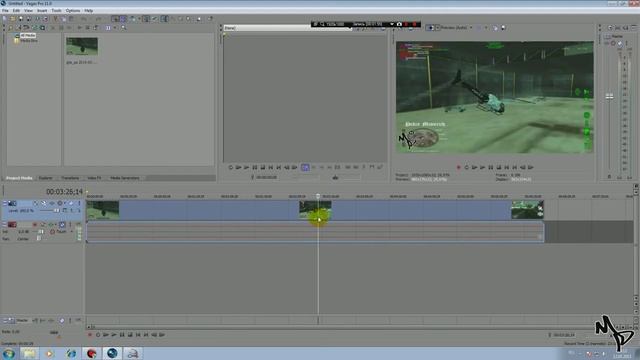Click Copy Snapshot icon in Video Preview toolbar

496,28
